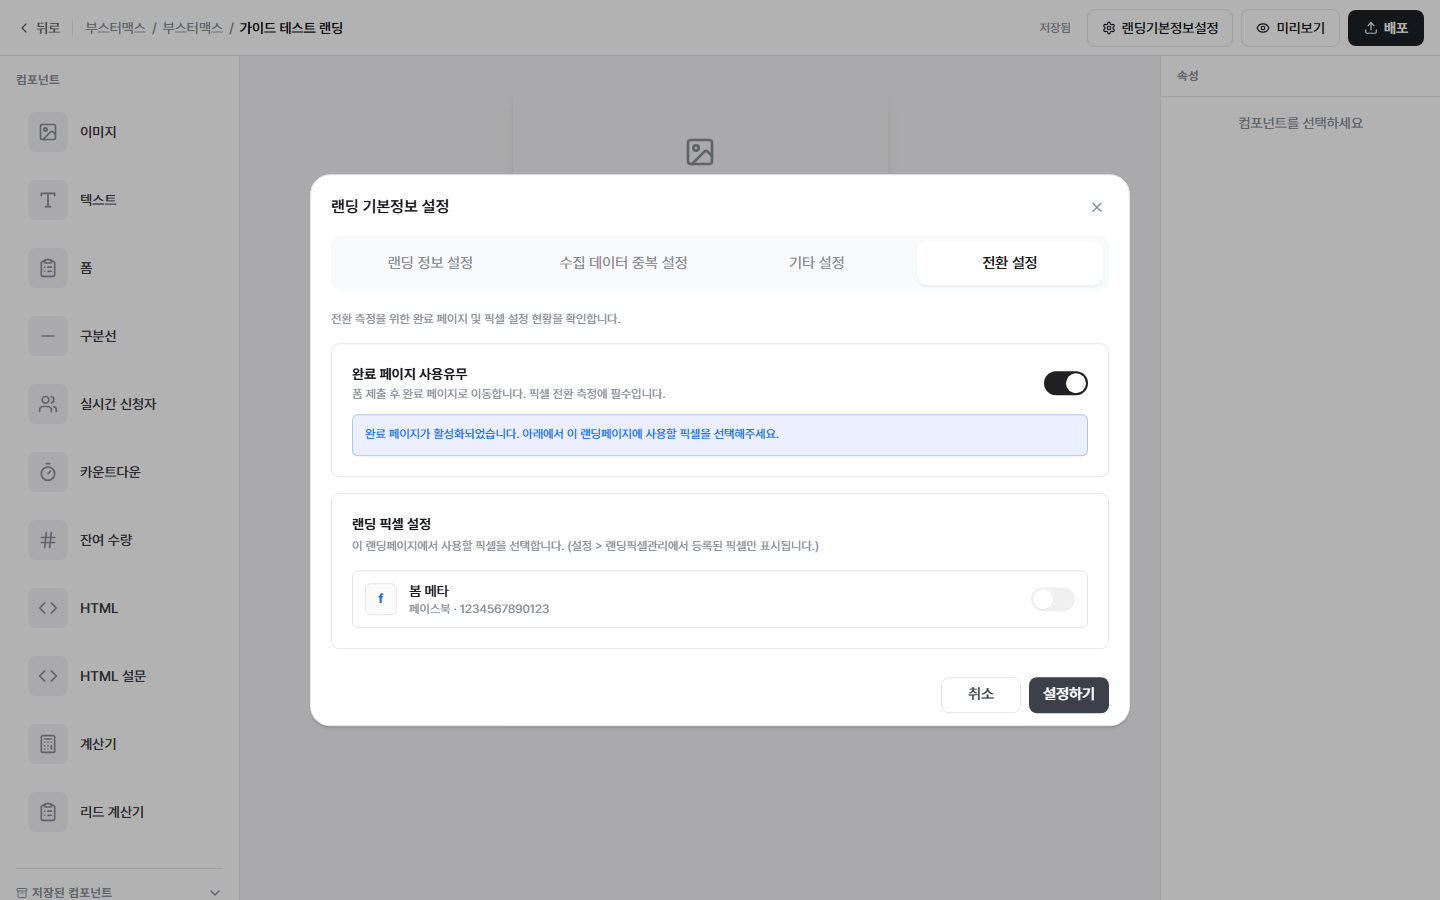Select the 리드 계산기 icon

coord(48,812)
